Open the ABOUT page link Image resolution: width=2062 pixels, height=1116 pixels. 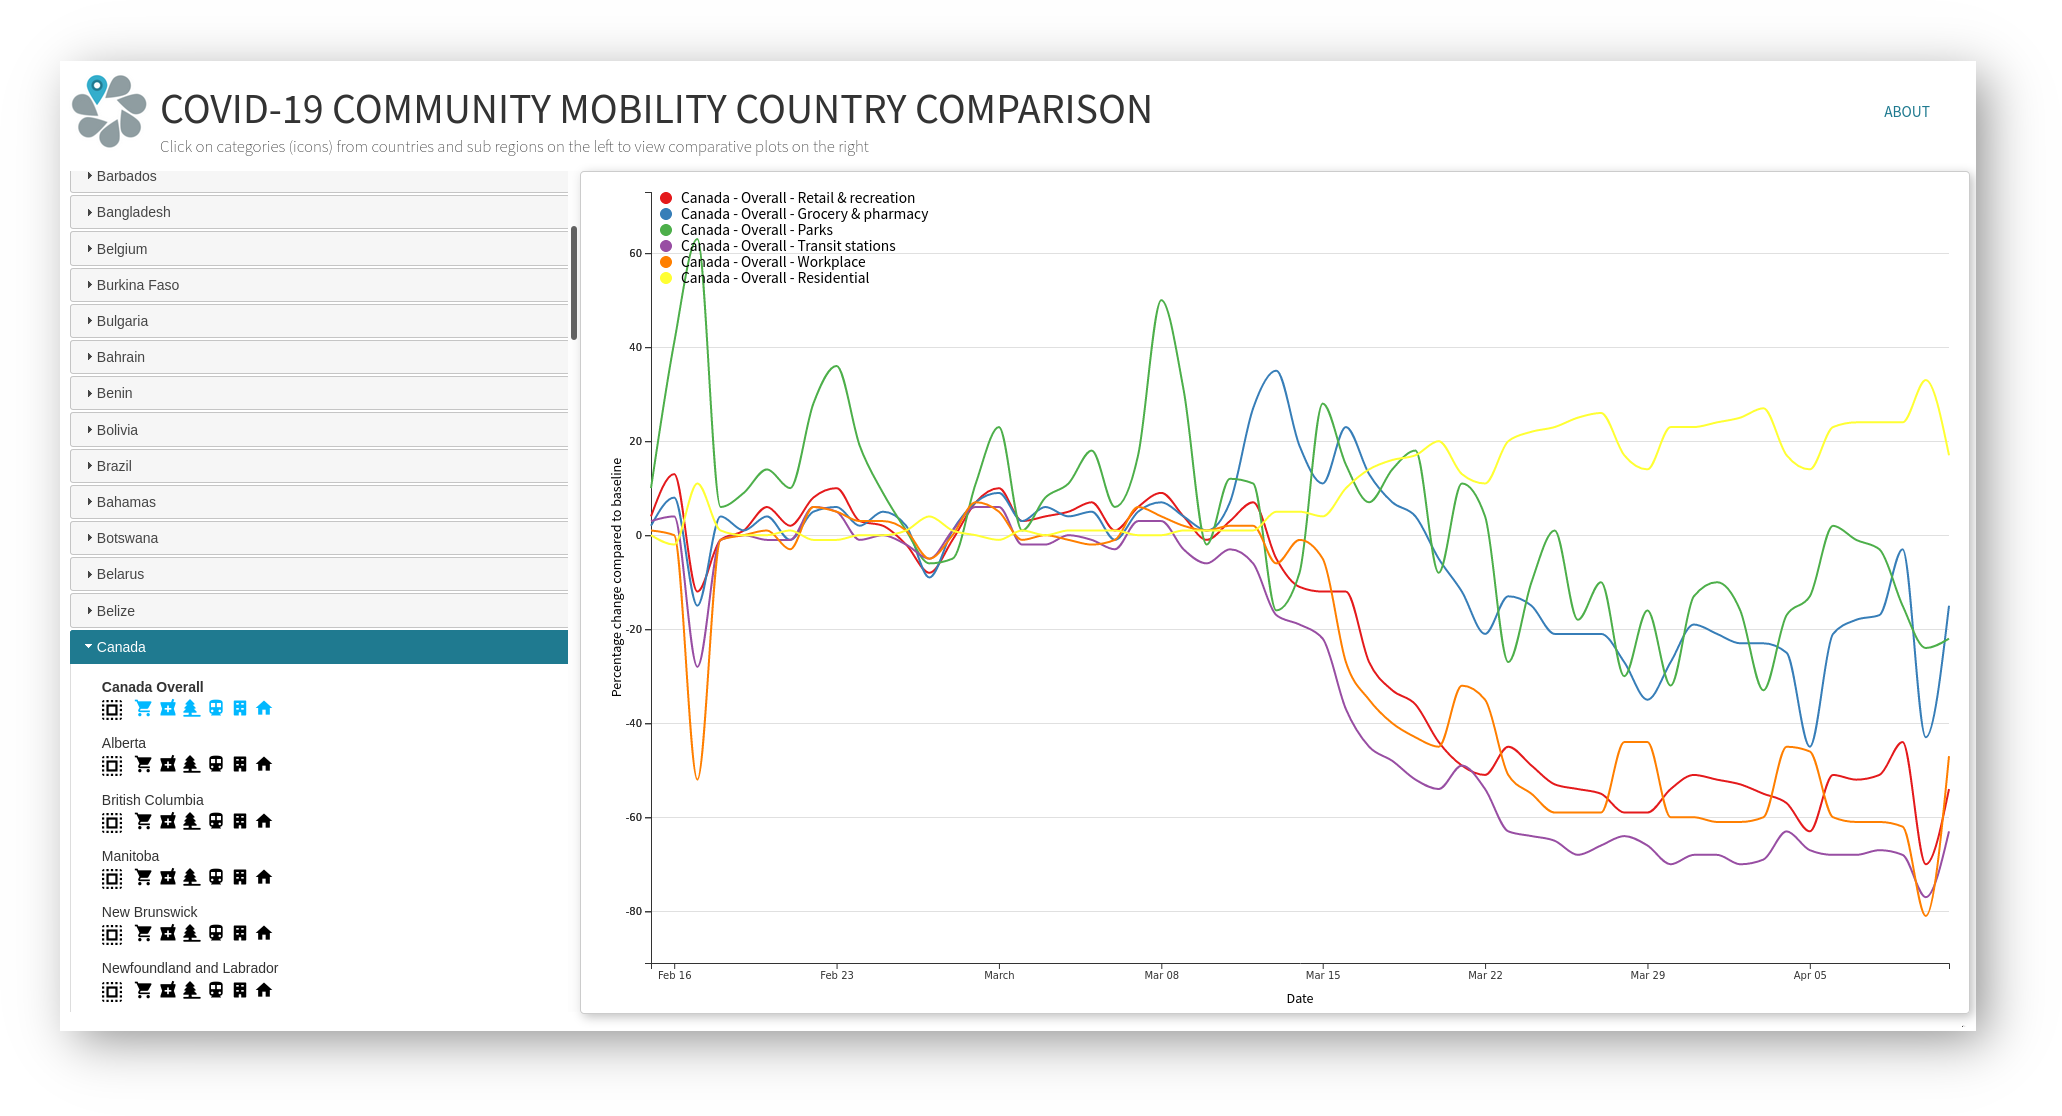(1906, 112)
